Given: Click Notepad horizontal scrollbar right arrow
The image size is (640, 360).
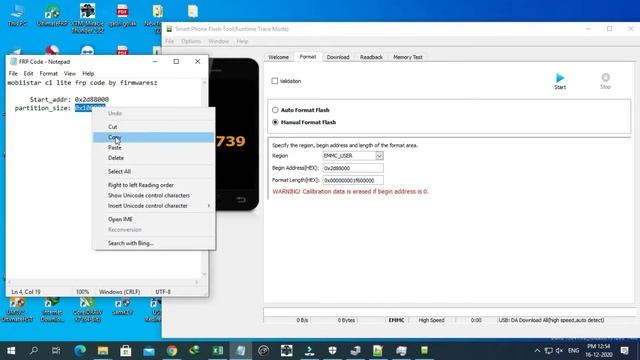Looking at the screenshot, I should tap(197, 282).
